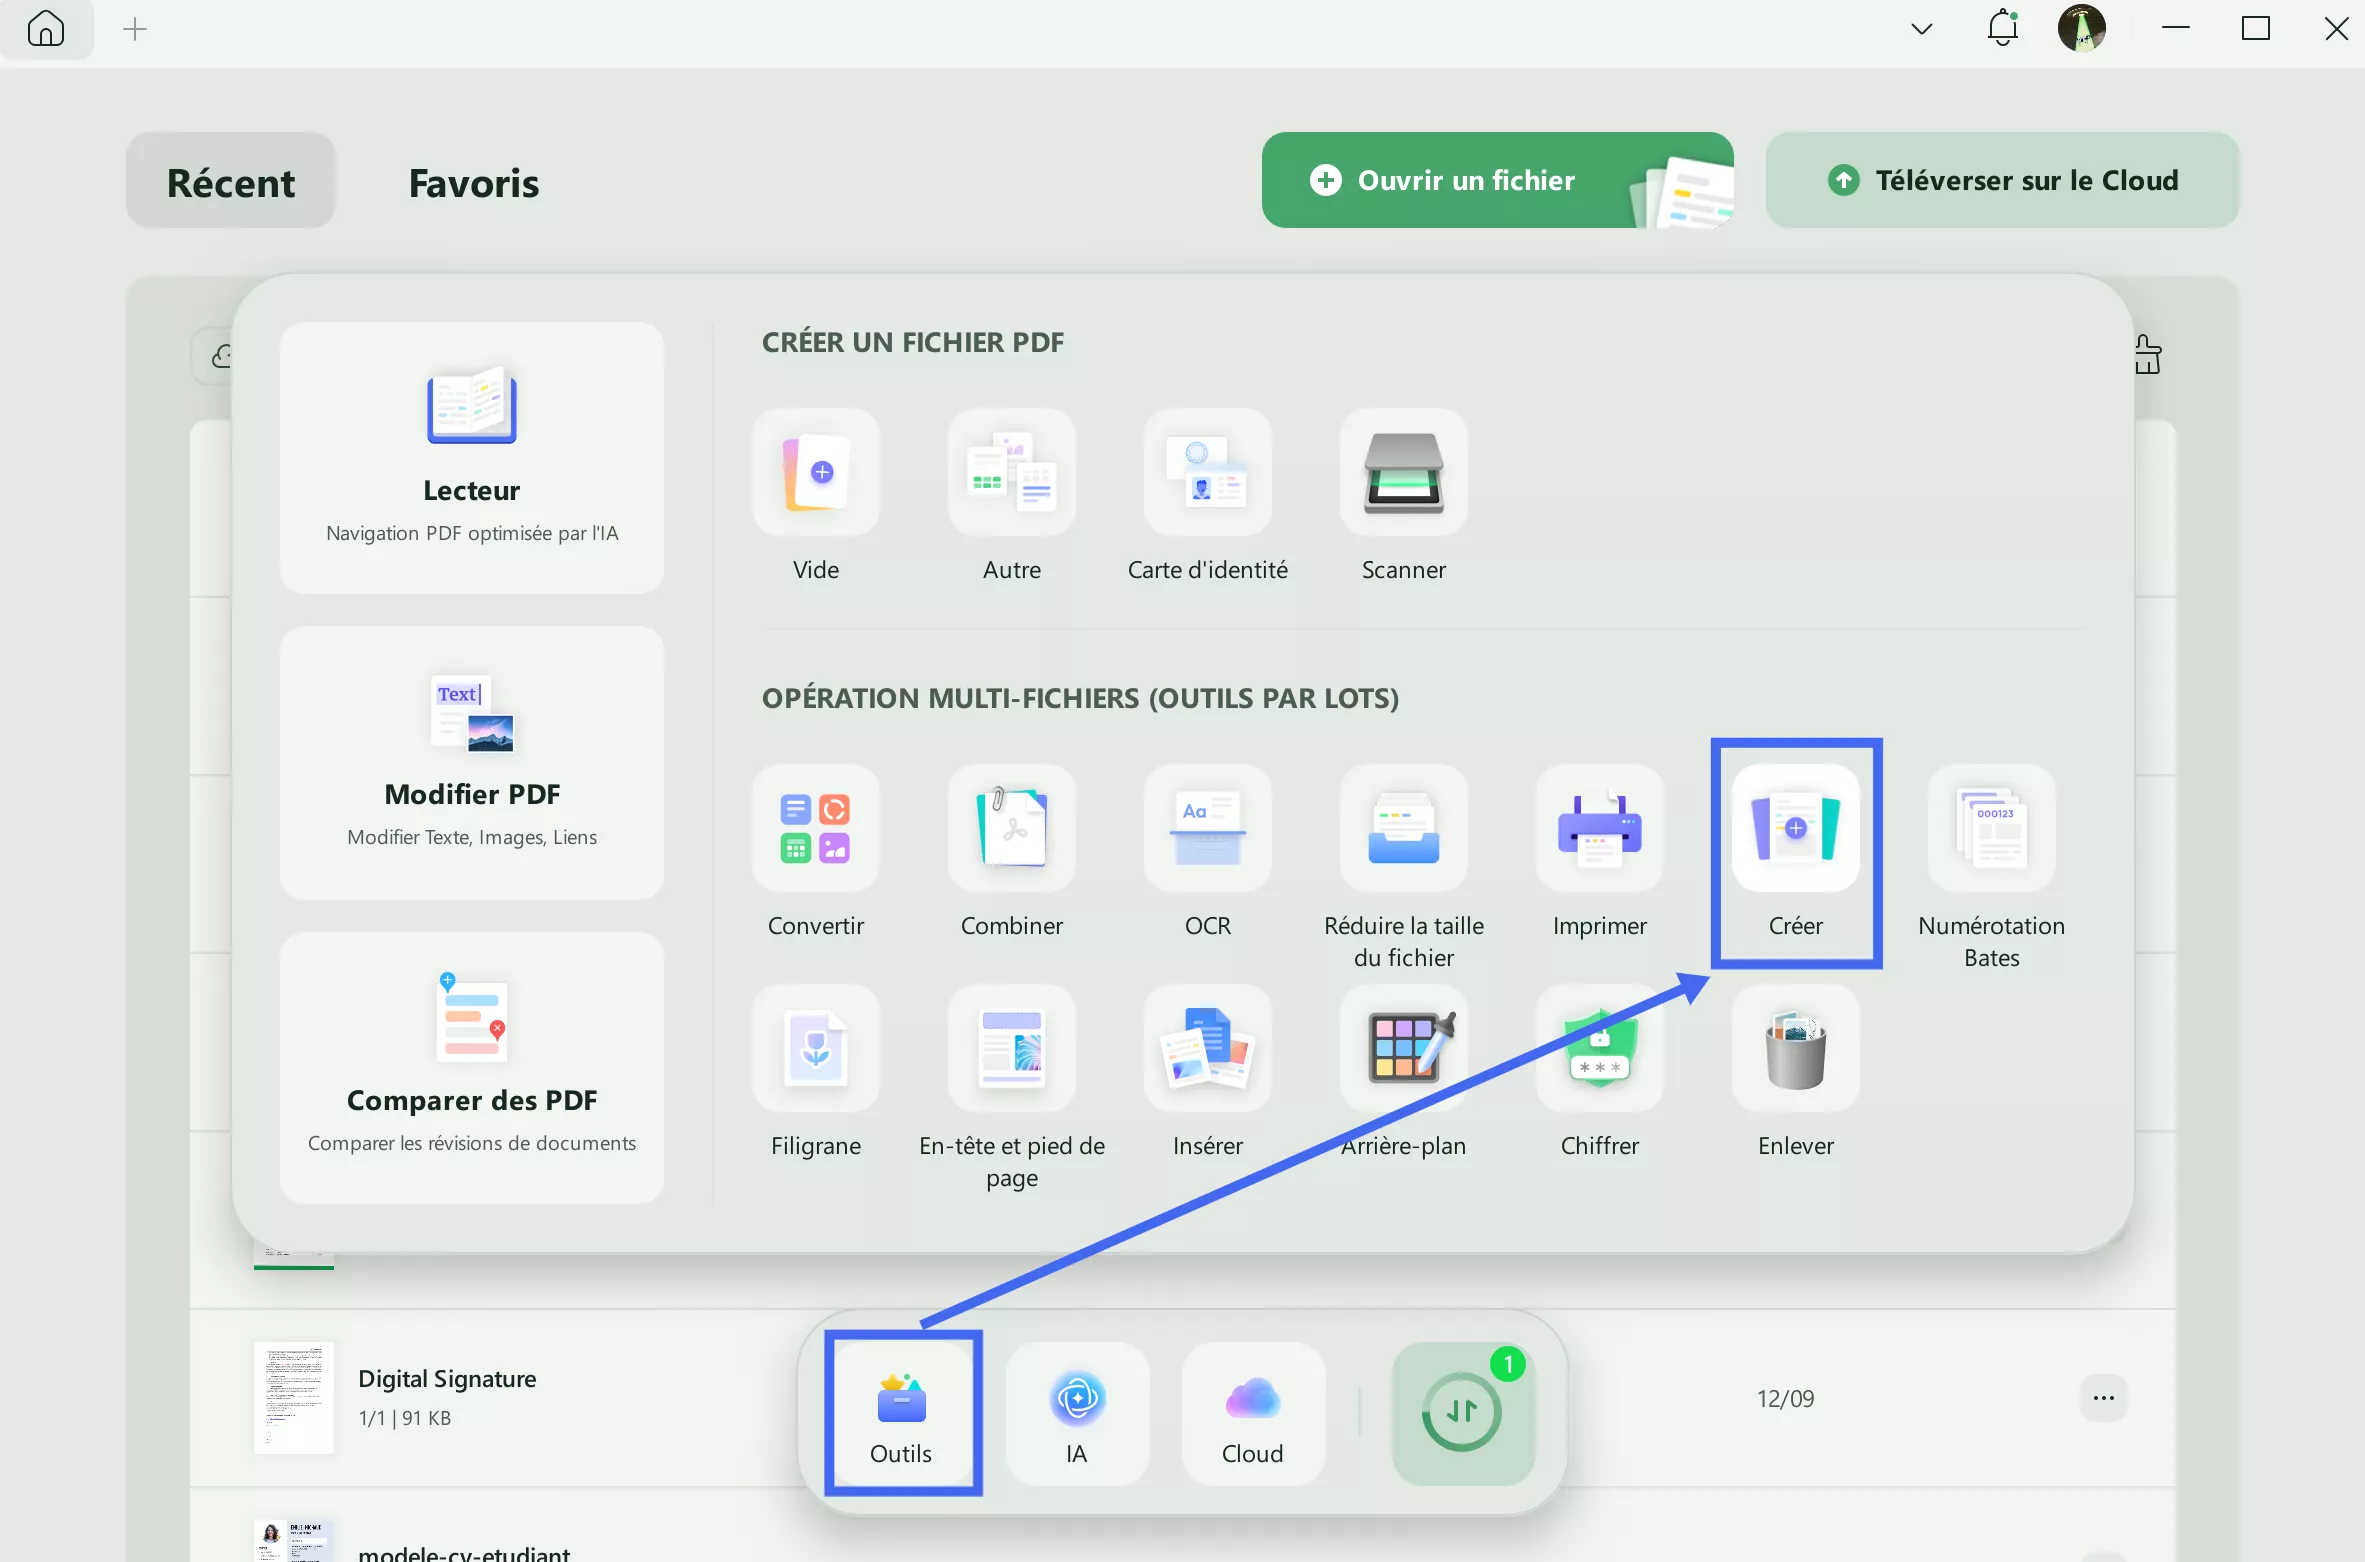Switch to the Favoris tab
This screenshot has height=1562, width=2365.
coord(474,182)
